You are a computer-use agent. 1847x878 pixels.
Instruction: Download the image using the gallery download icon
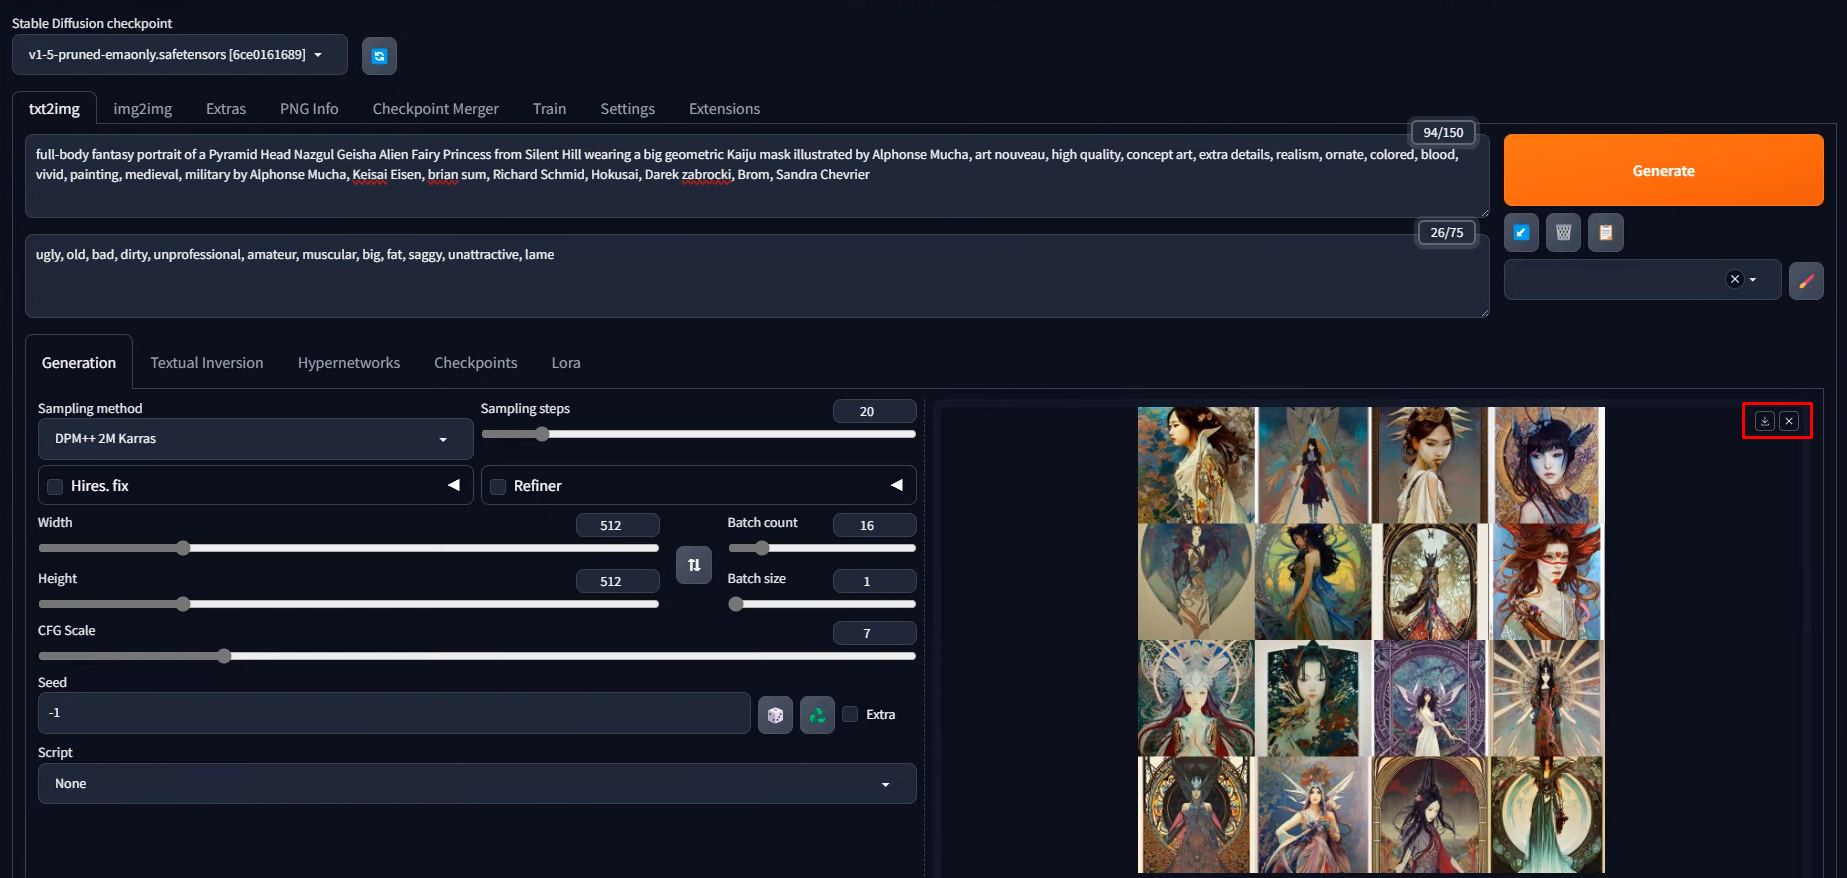click(1765, 421)
